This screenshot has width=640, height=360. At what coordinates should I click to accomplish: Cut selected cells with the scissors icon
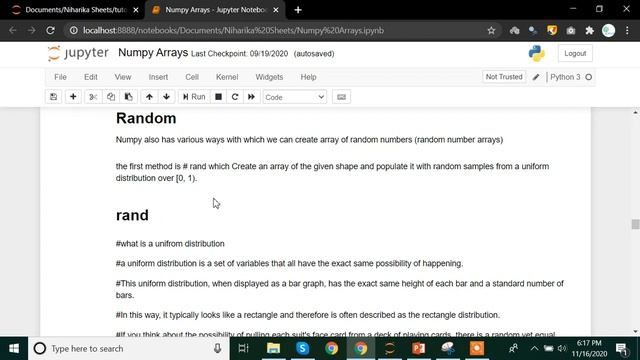[x=93, y=97]
